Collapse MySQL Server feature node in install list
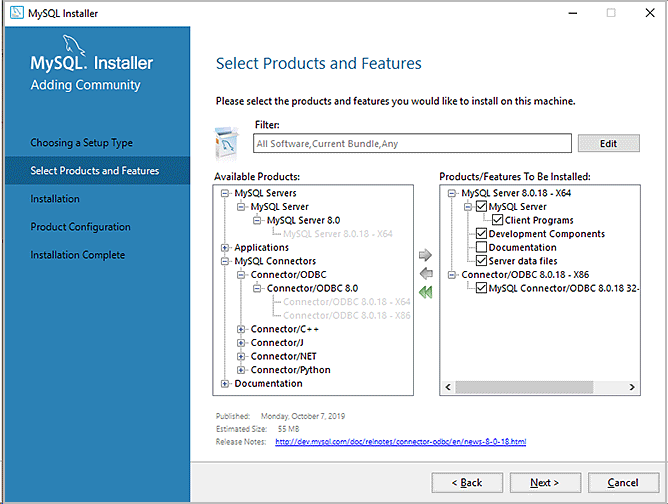Image resolution: width=668 pixels, height=504 pixels. (x=468, y=207)
